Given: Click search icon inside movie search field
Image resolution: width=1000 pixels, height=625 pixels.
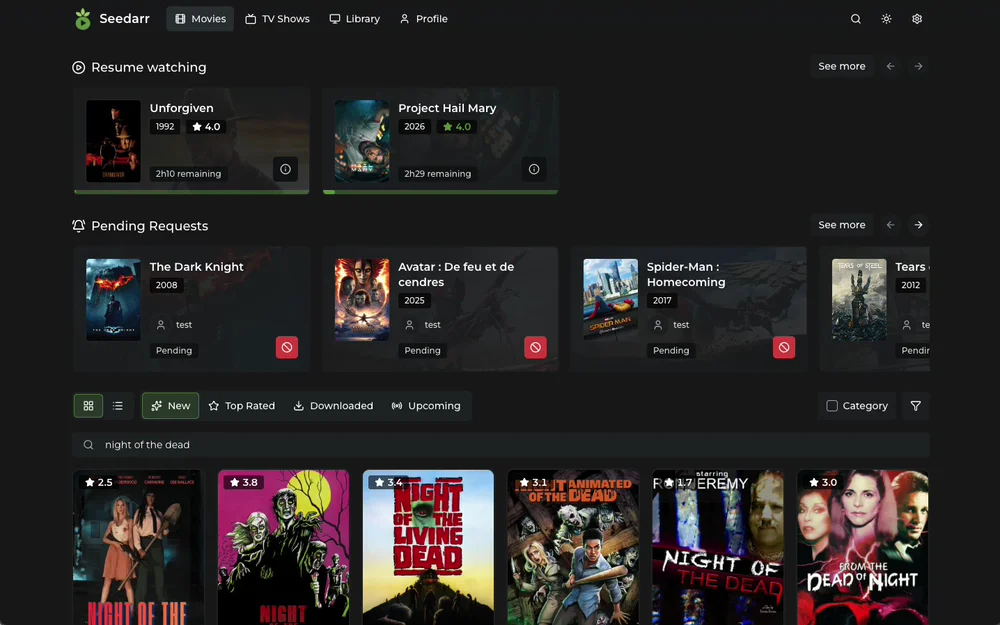Looking at the screenshot, I should 89,445.
